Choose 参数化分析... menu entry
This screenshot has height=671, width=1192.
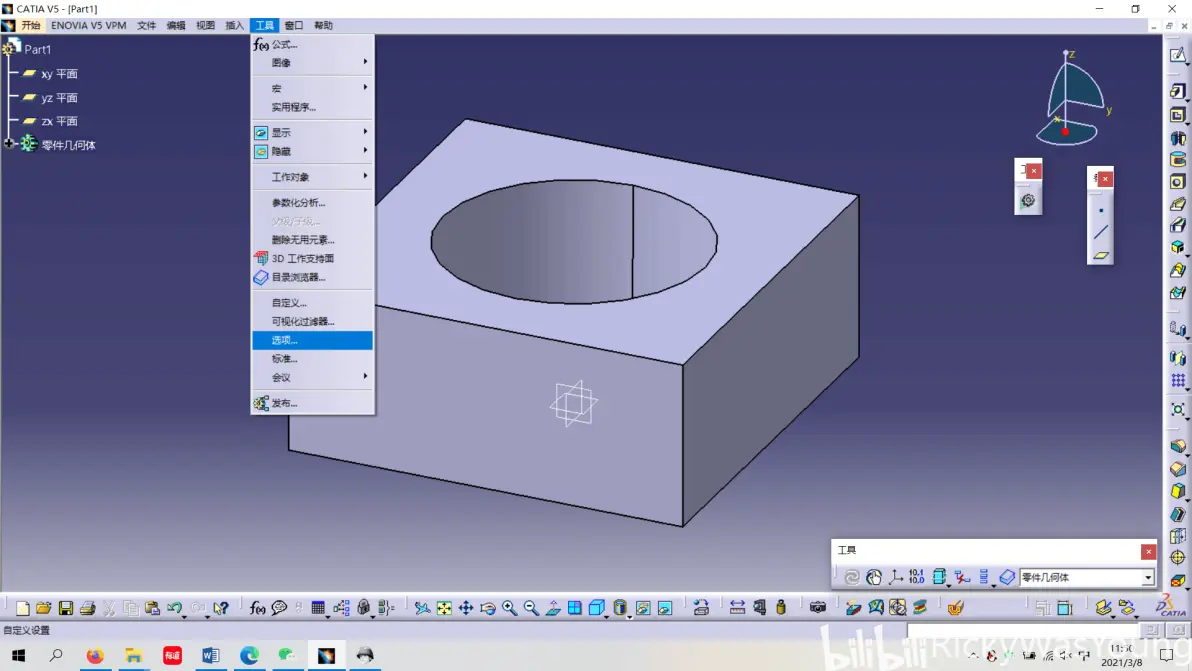[x=312, y=202]
